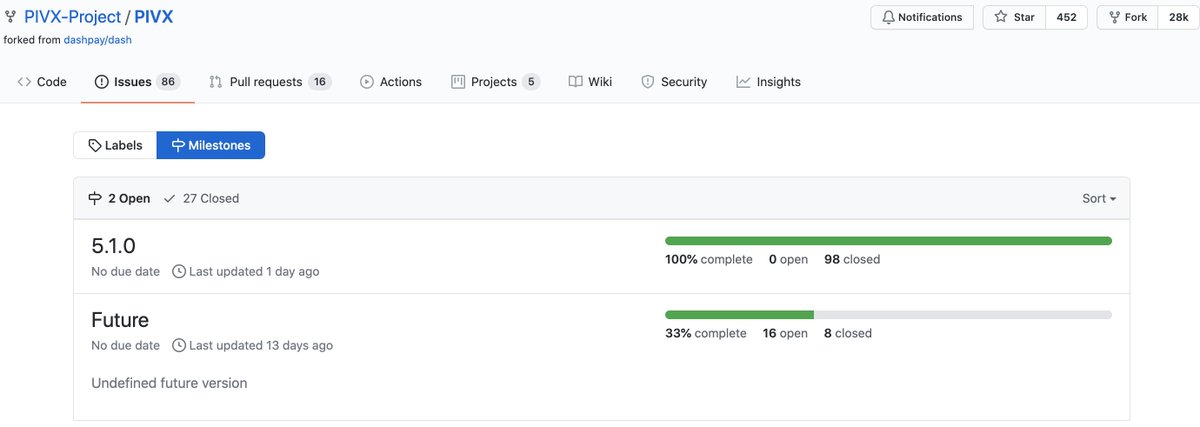Click the 5.1.0 milestone progress bar

point(888,240)
